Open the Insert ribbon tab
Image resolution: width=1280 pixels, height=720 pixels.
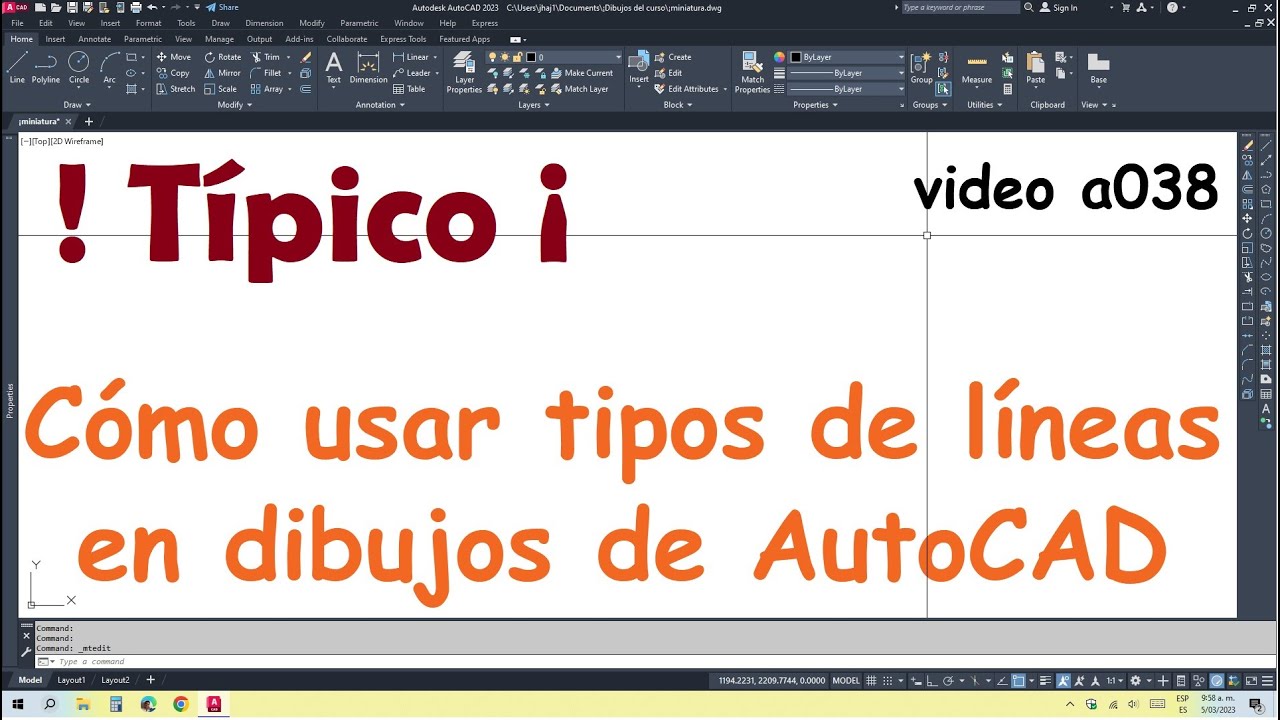click(55, 39)
